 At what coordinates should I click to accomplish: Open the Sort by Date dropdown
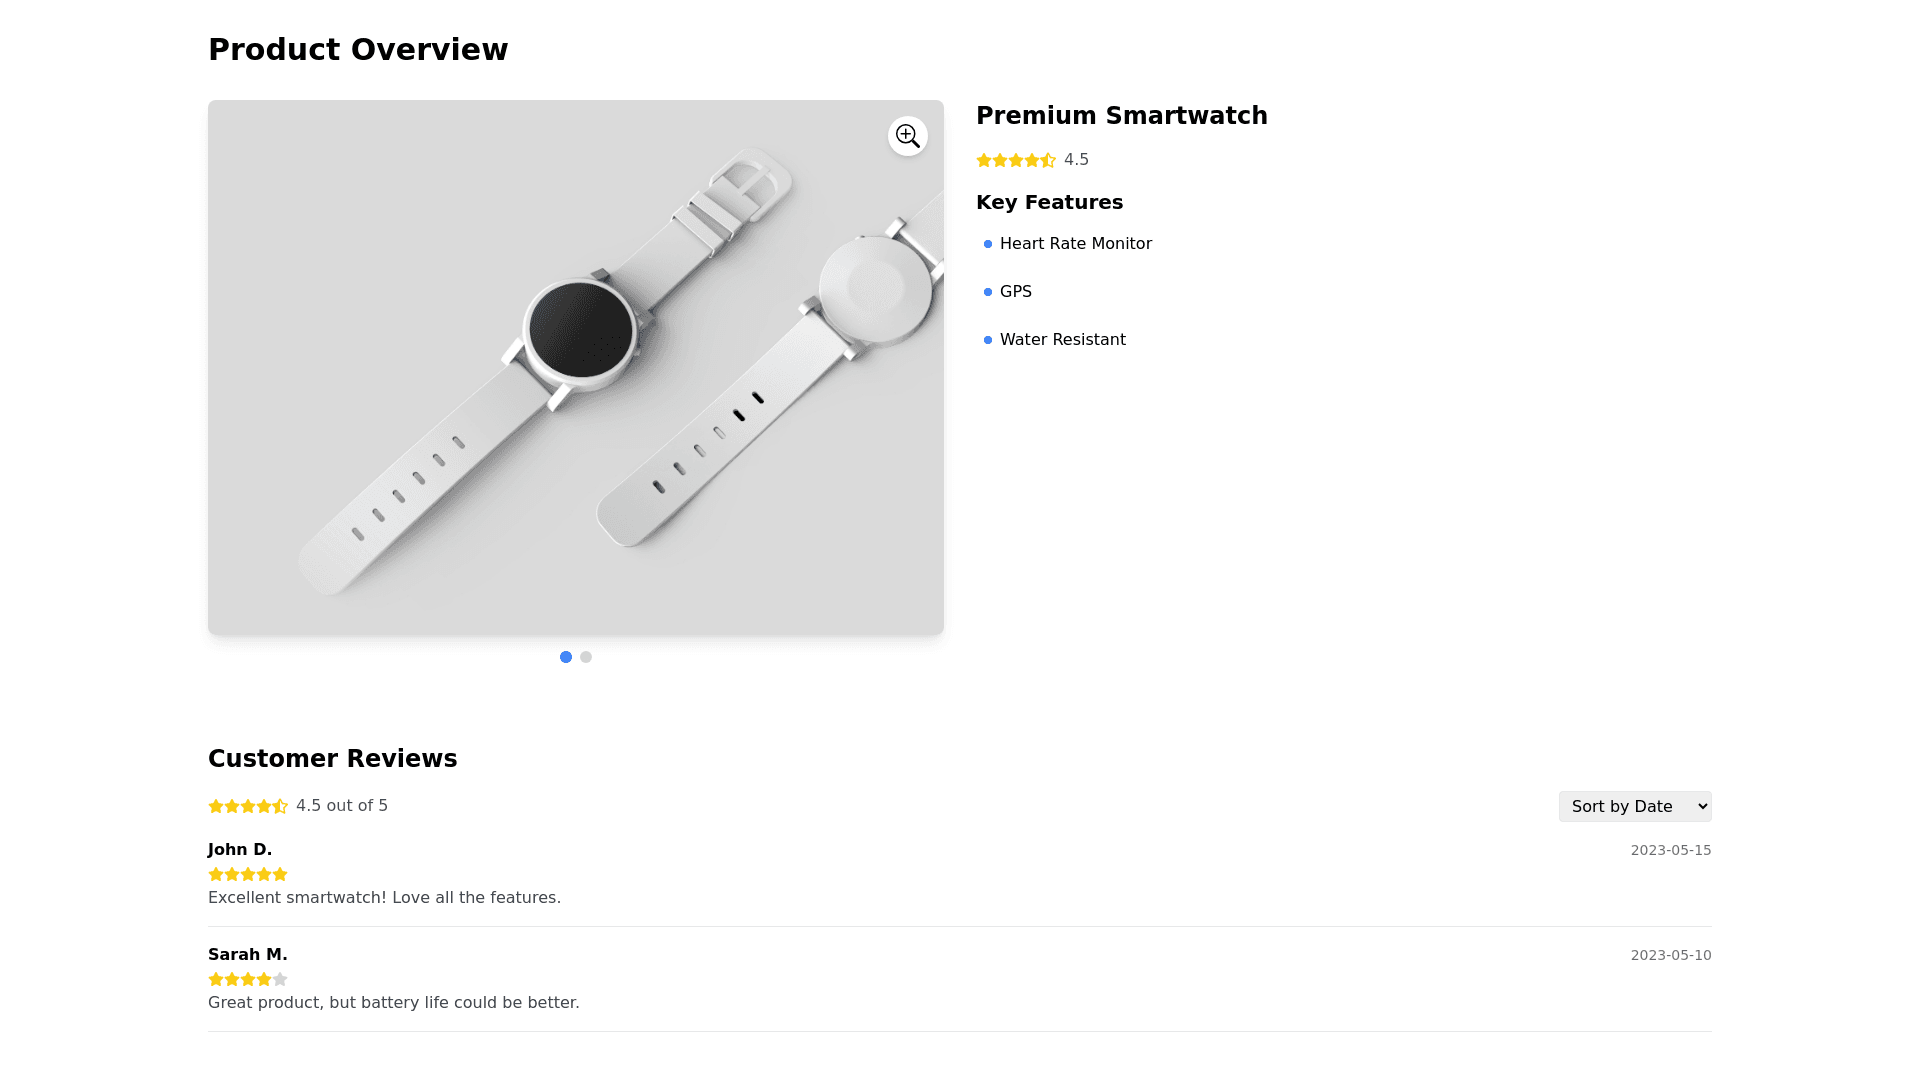coord(1634,806)
